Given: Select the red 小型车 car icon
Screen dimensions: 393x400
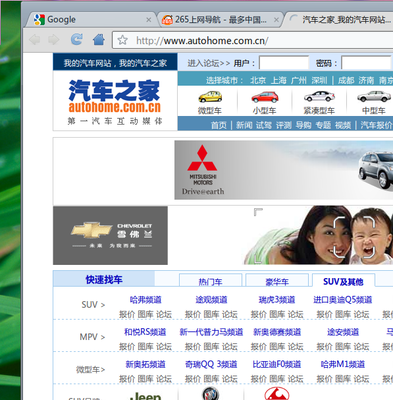Looking at the screenshot, I should pos(265,97).
